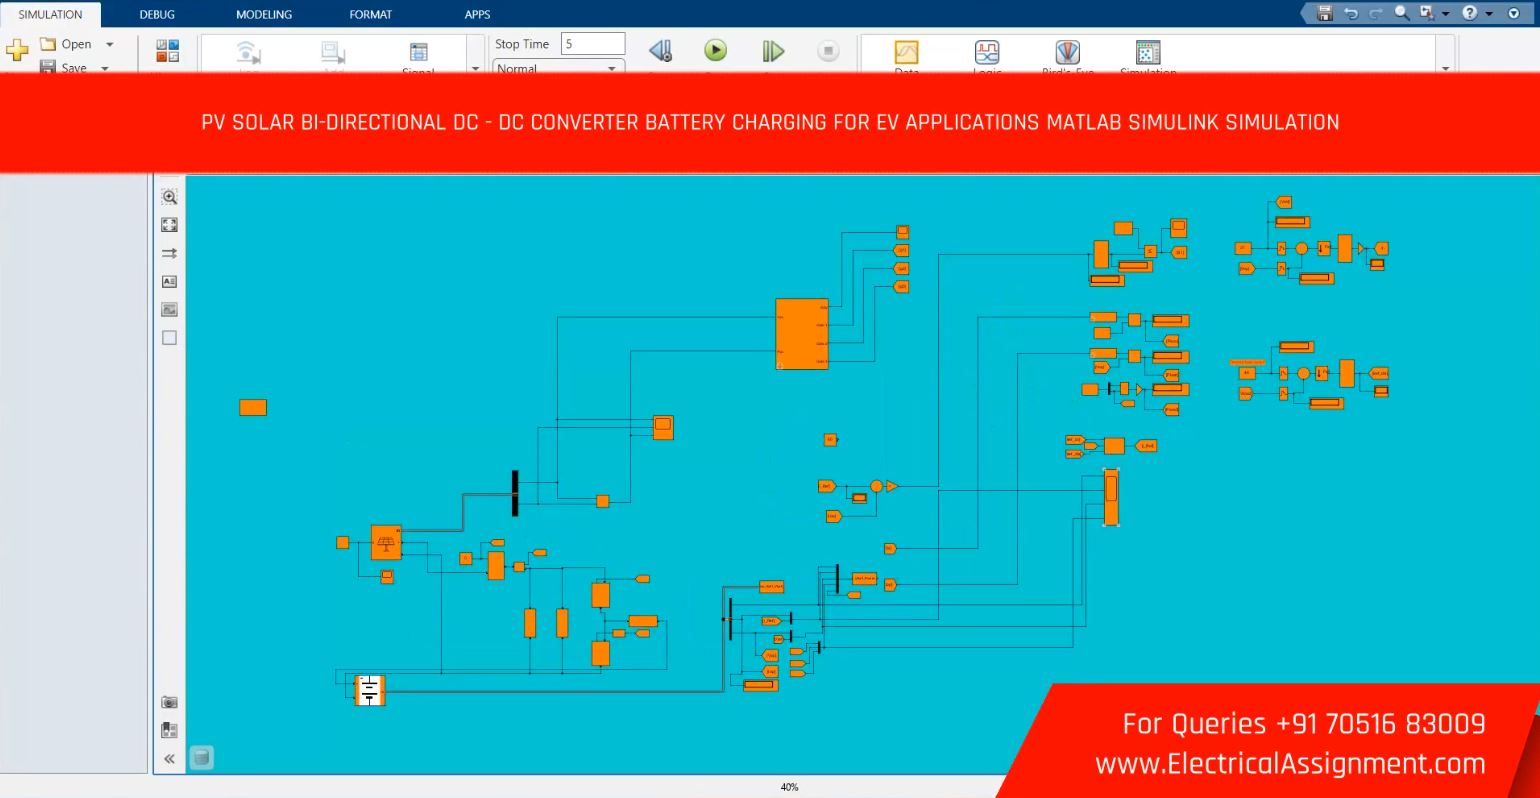Select the Zoom tool in canvas palette

[169, 197]
